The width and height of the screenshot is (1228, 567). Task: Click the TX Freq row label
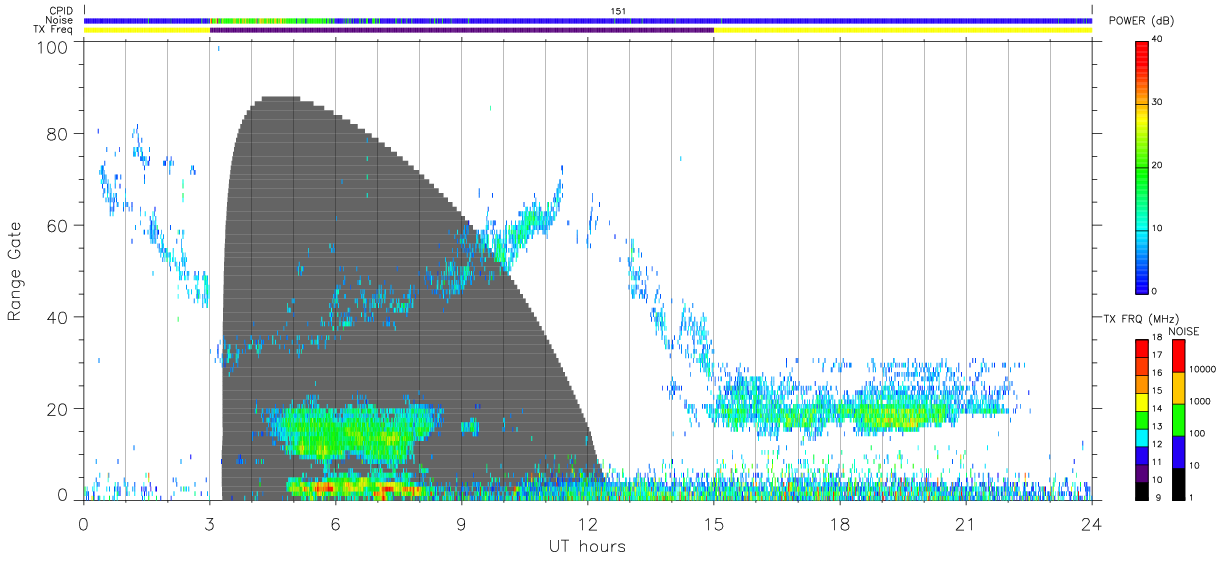point(53,30)
